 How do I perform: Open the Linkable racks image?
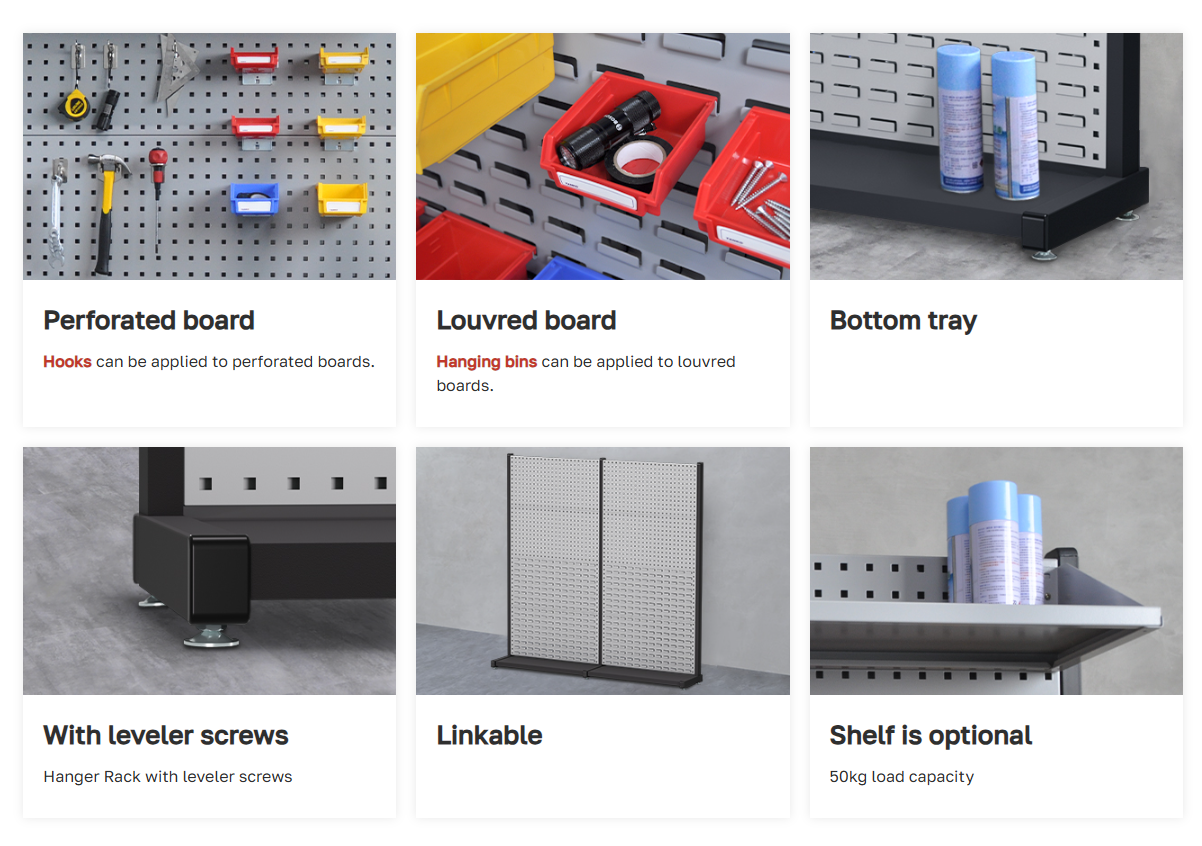pos(603,571)
